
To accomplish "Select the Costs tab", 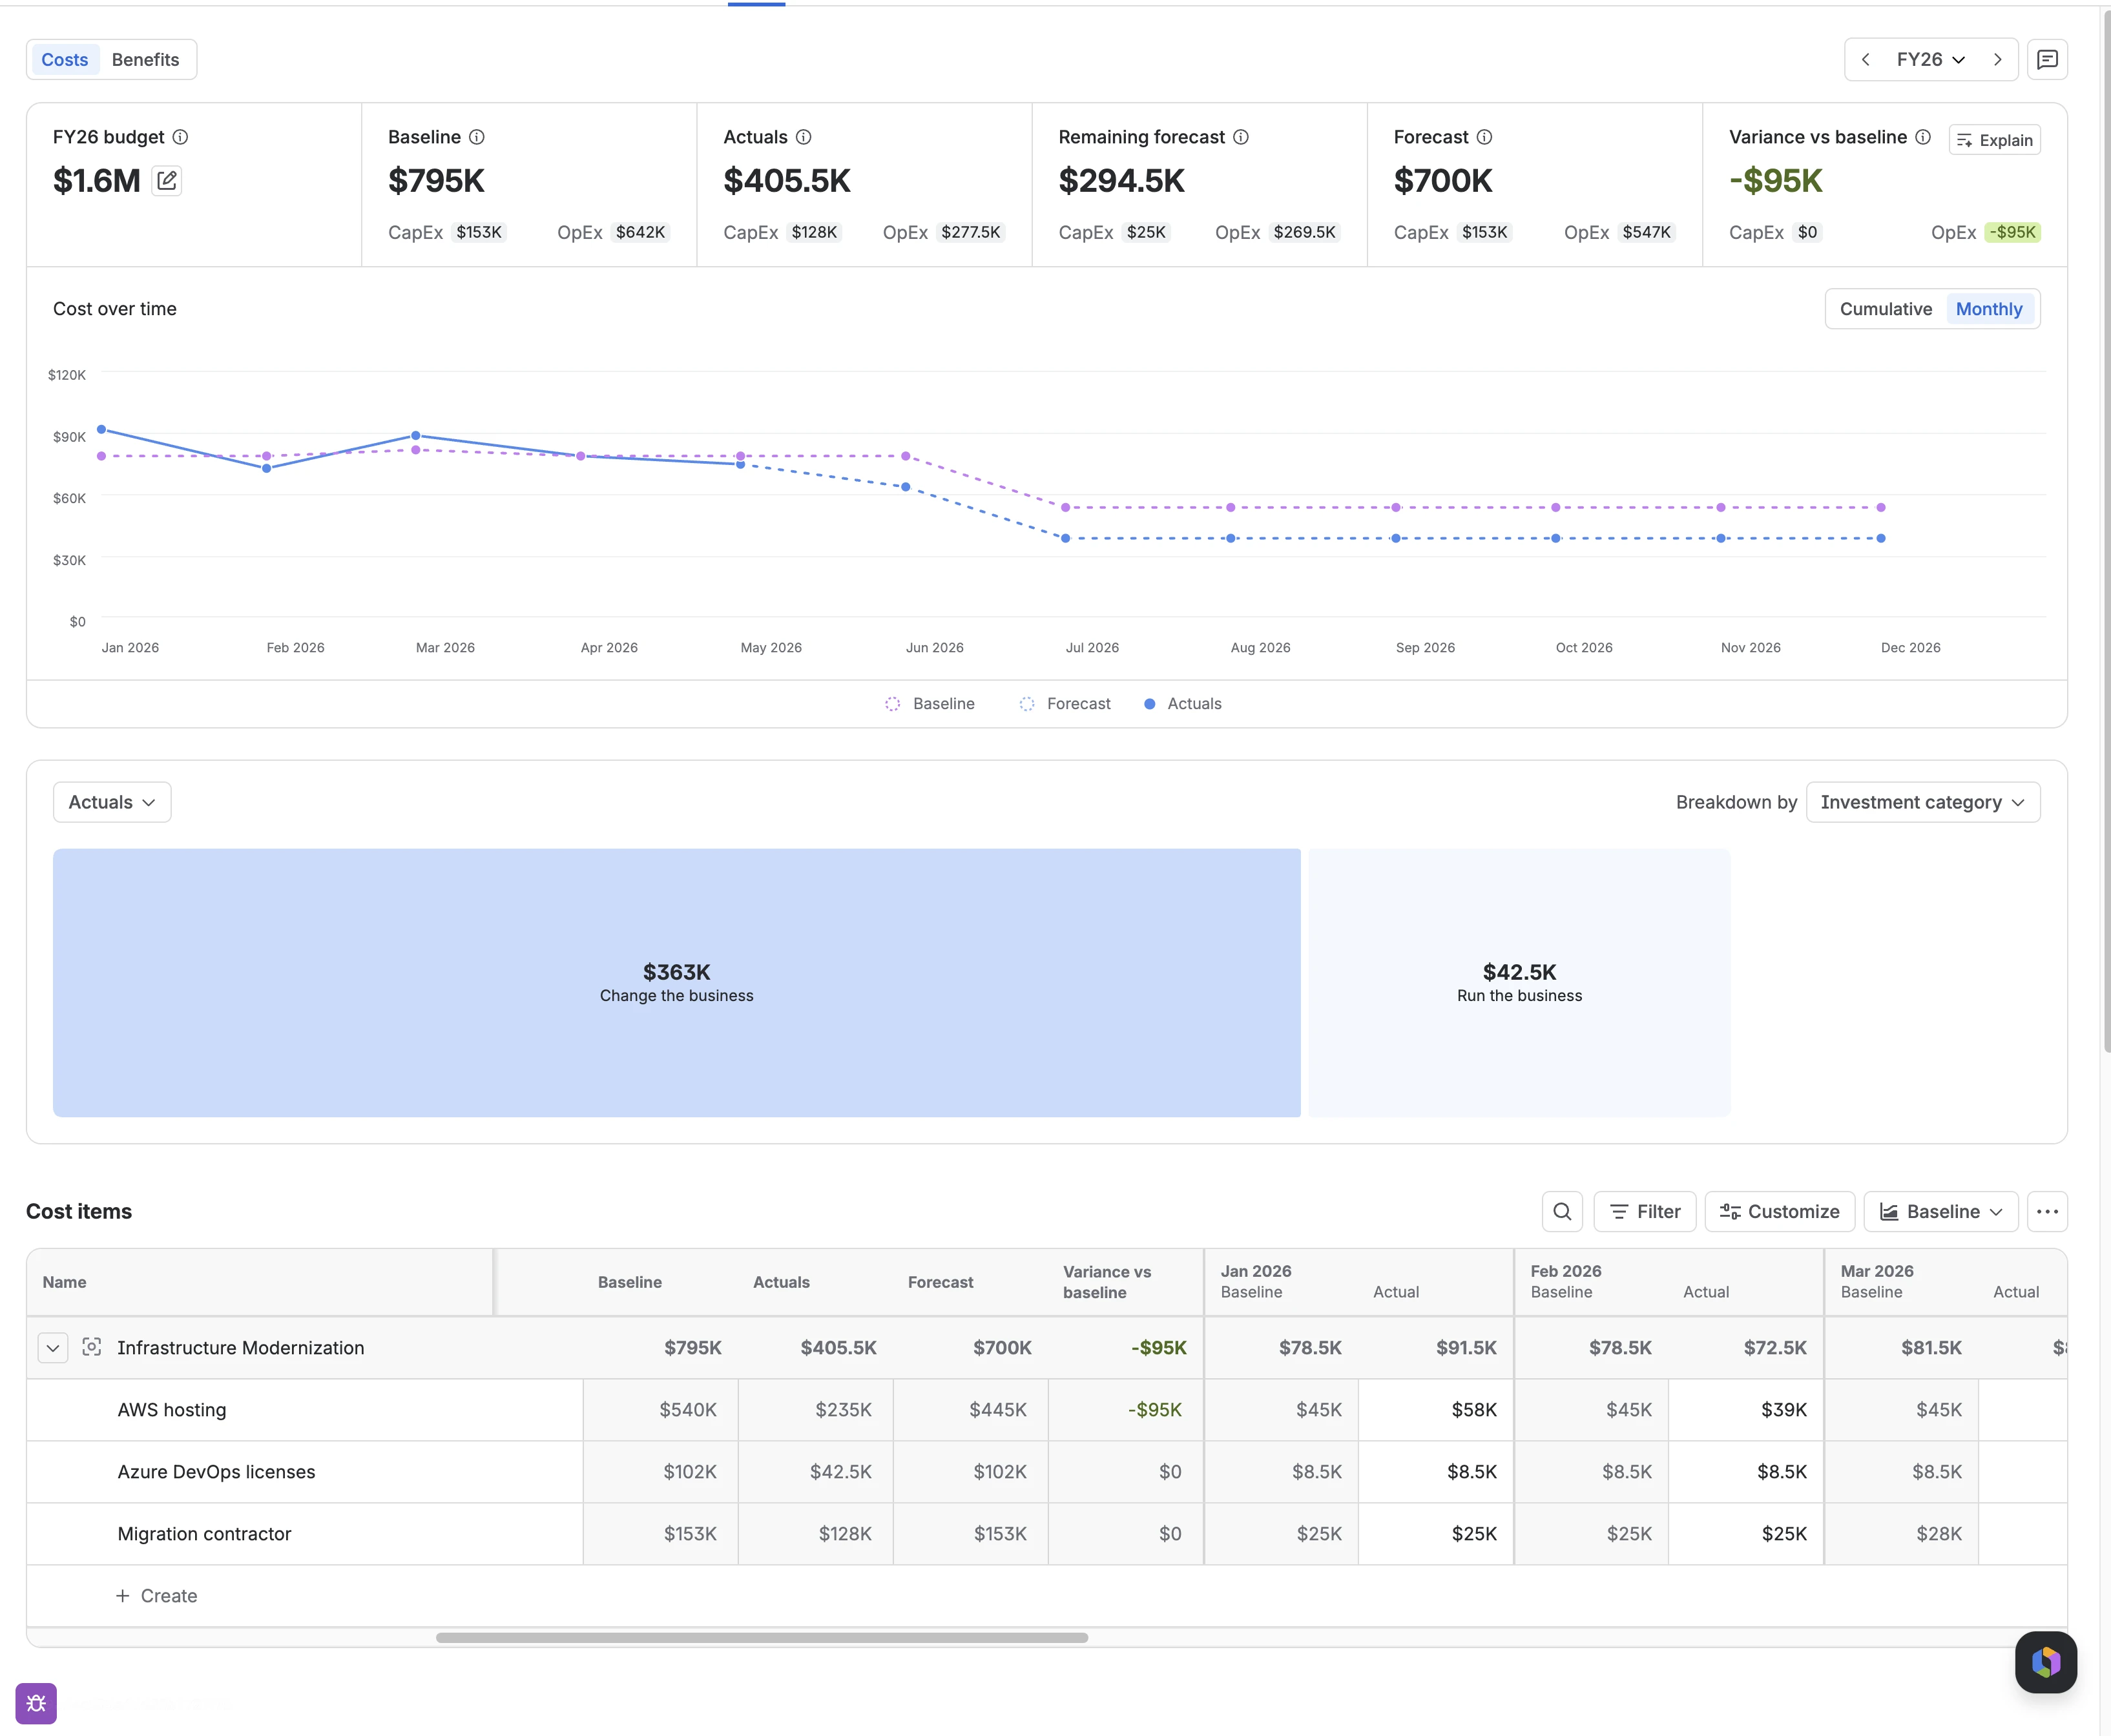I will 65,60.
